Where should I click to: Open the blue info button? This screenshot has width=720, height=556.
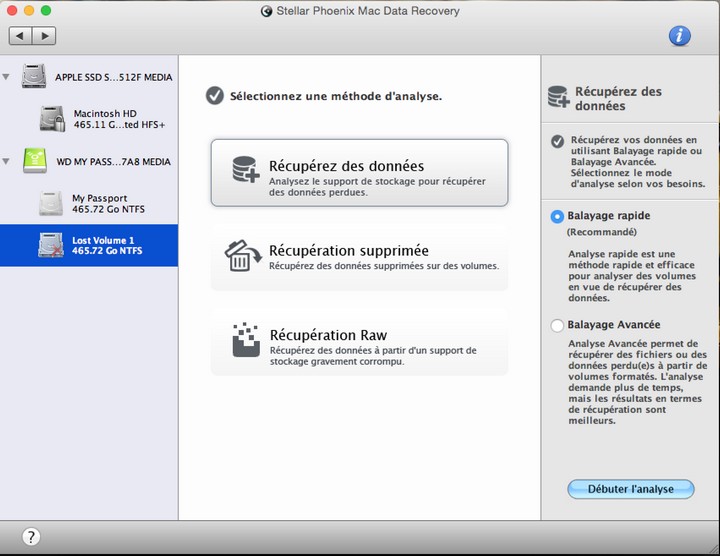point(680,36)
